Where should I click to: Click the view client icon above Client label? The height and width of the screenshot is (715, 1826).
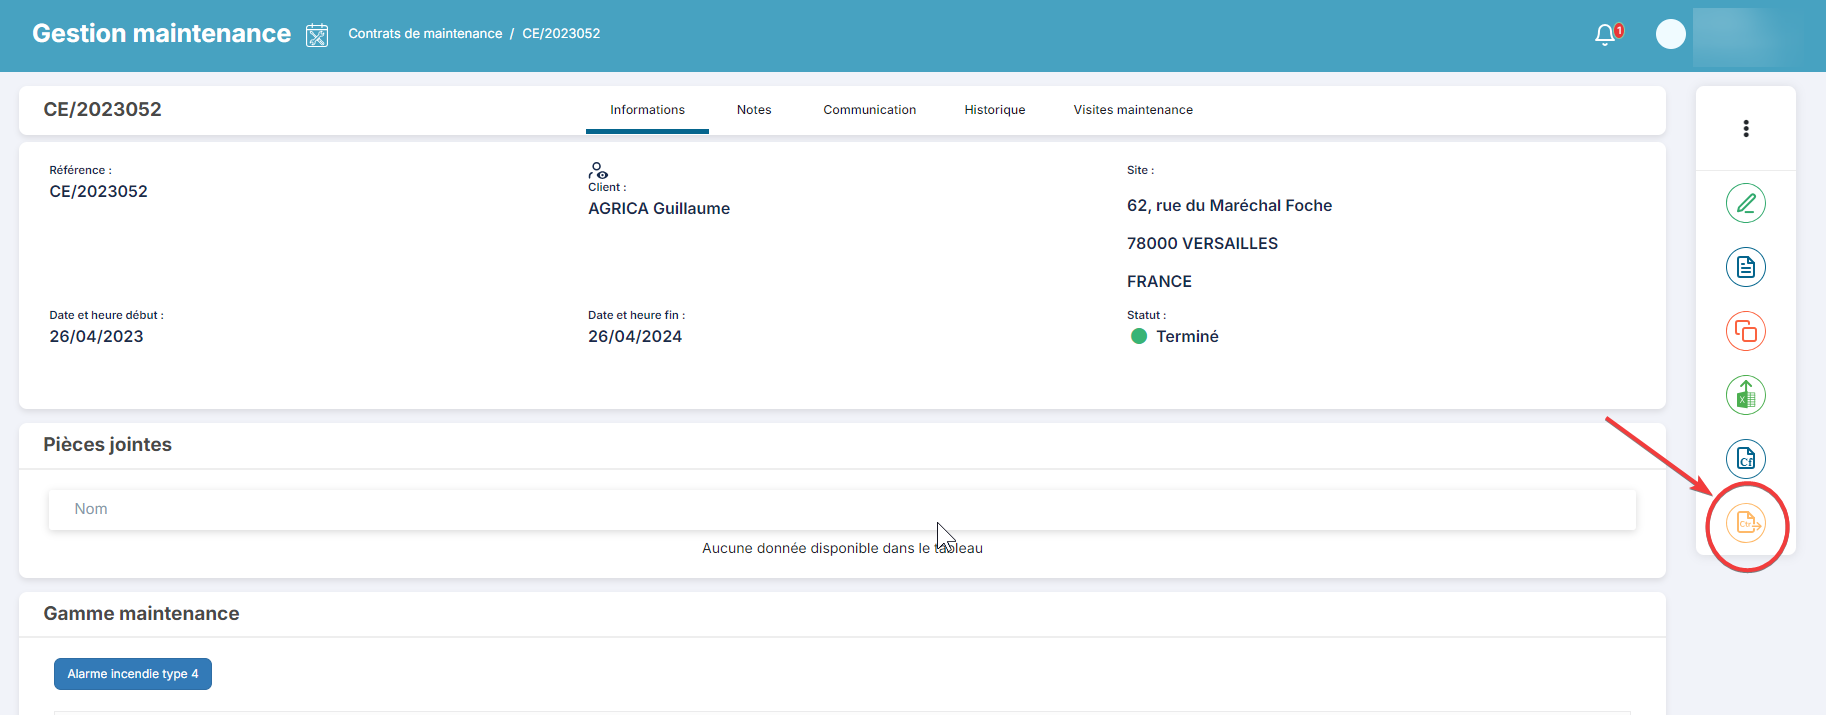click(x=598, y=170)
